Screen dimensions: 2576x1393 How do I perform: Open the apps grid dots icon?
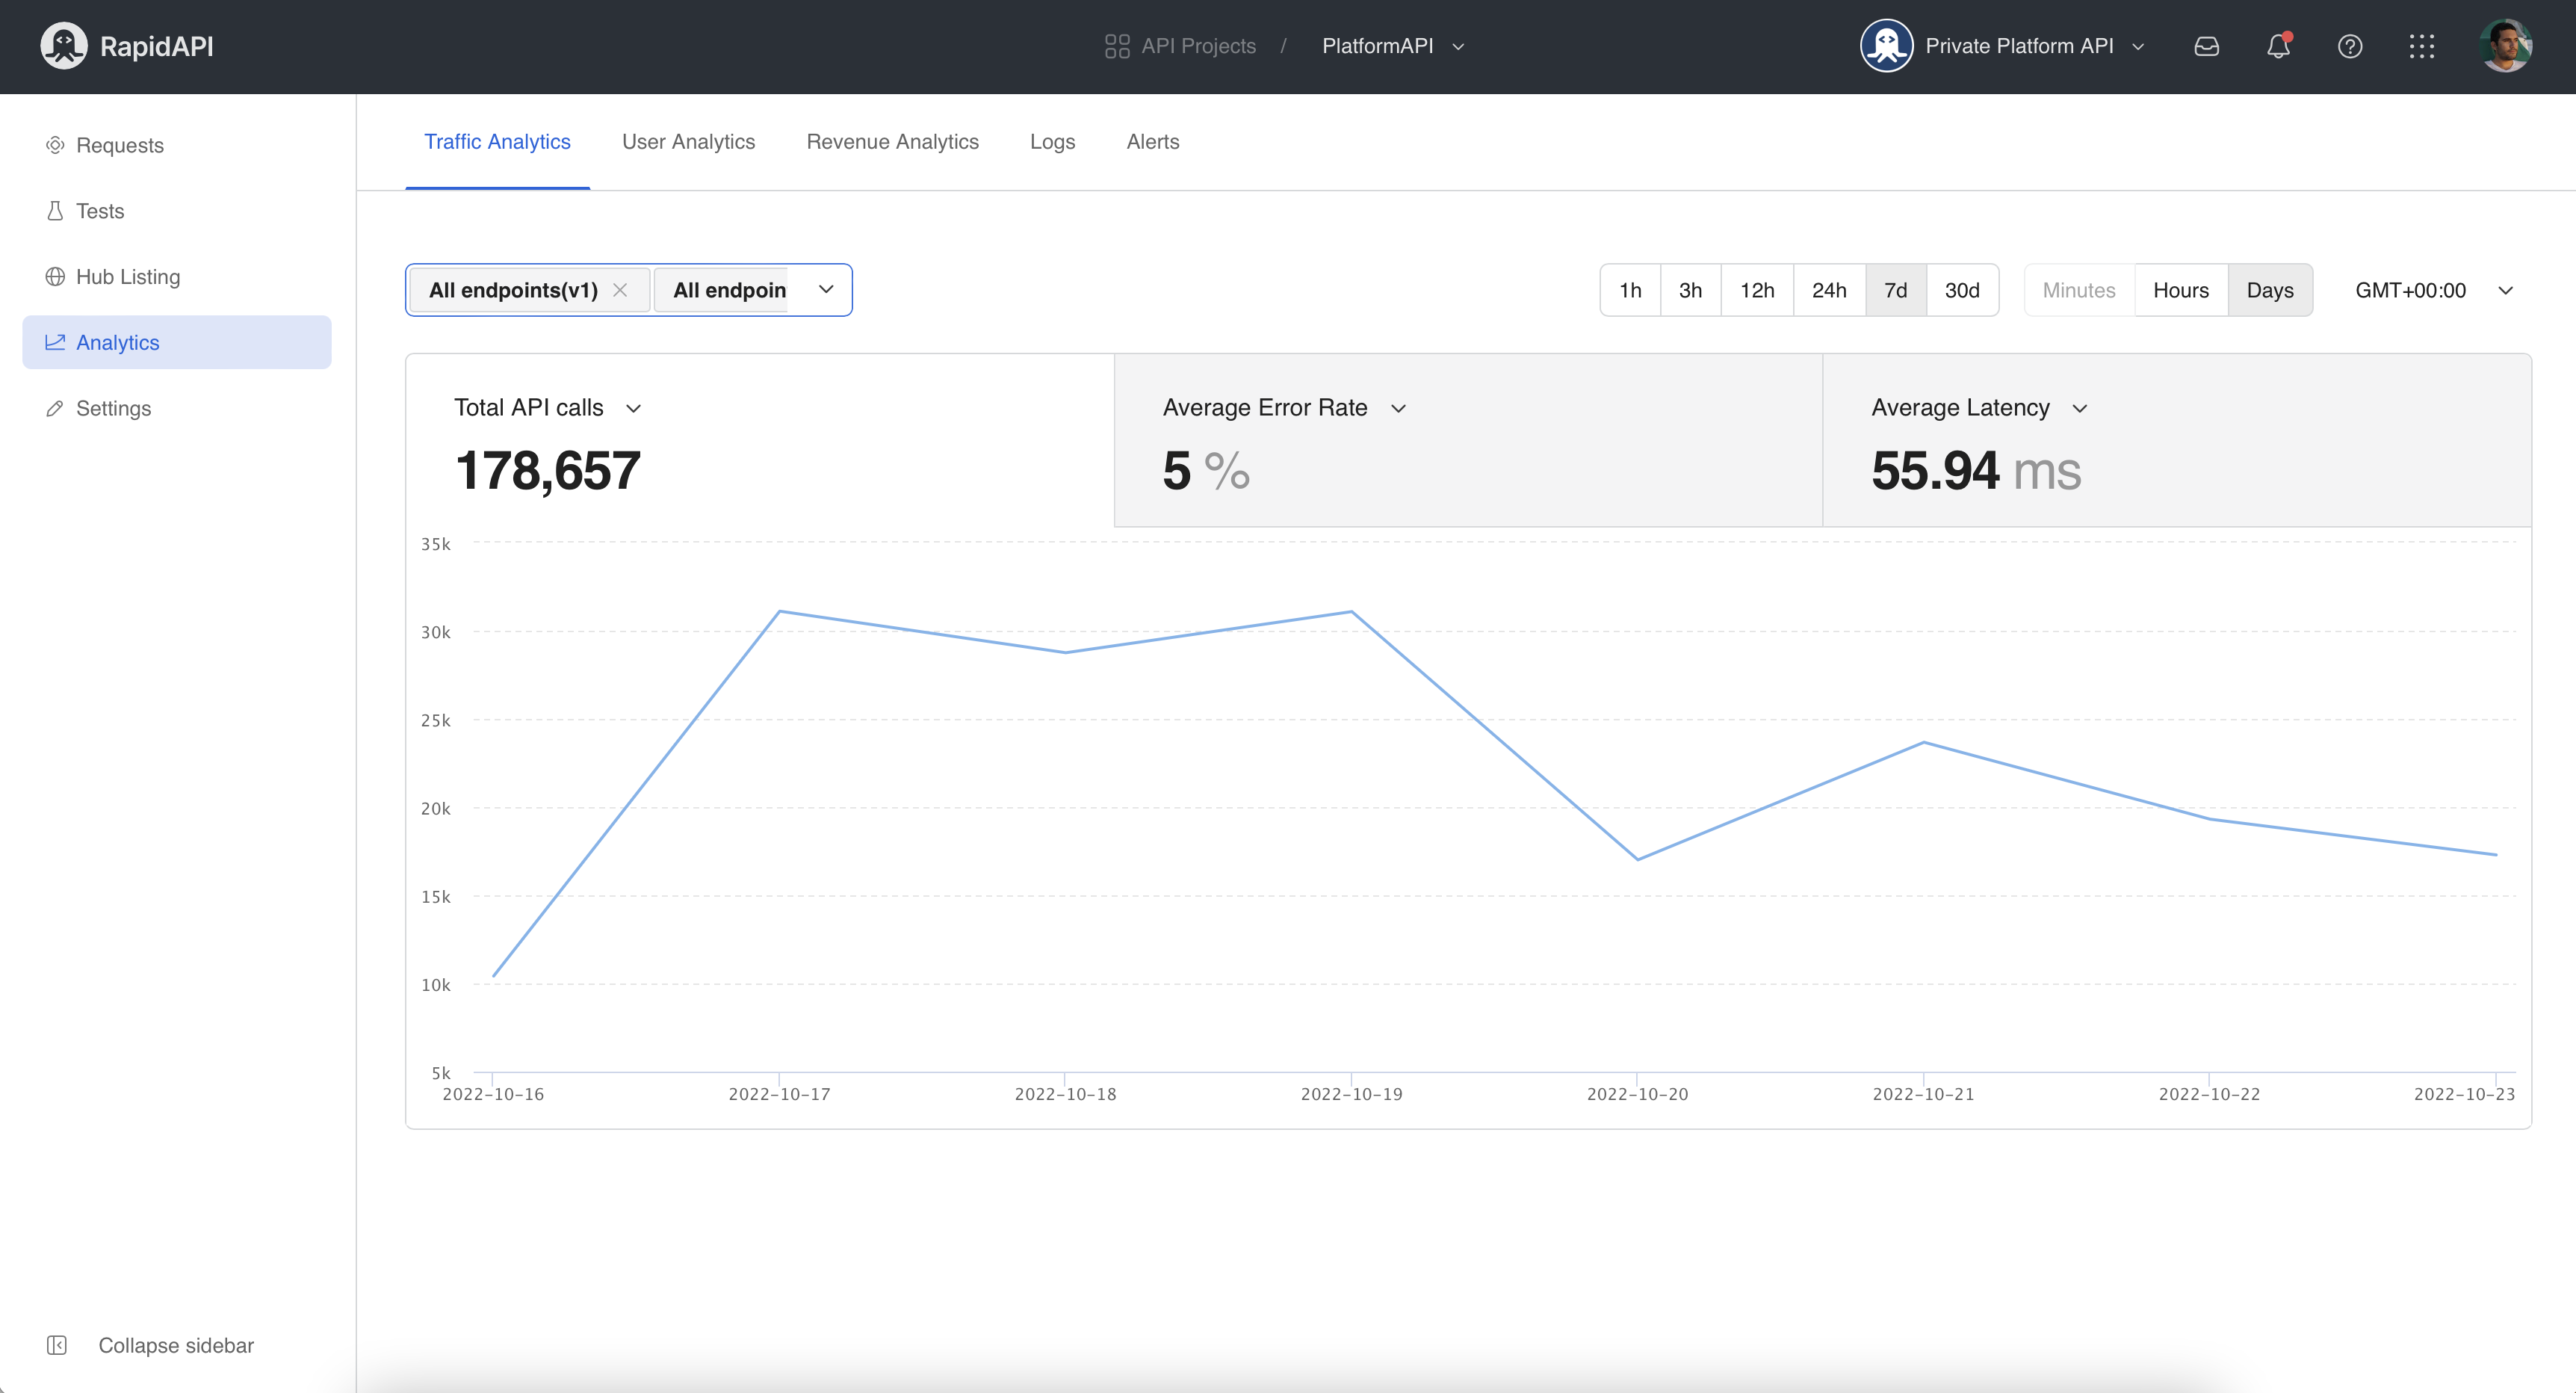[x=2422, y=46]
